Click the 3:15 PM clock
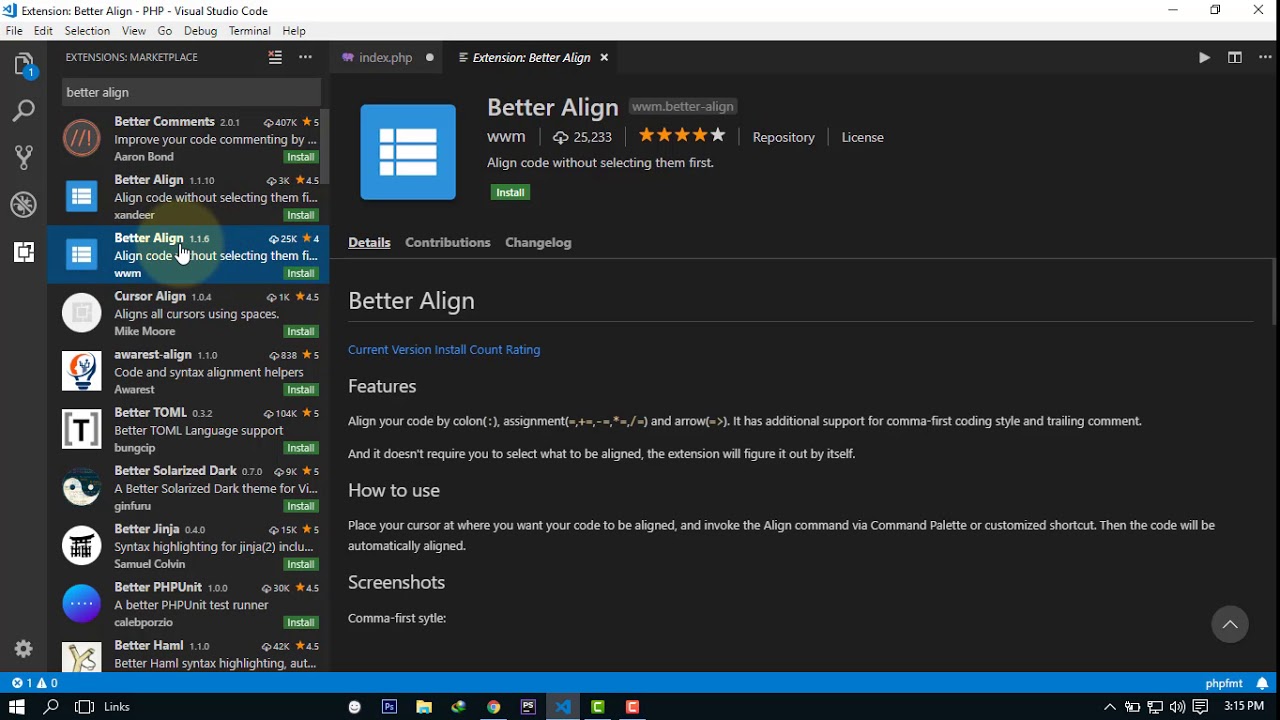The width and height of the screenshot is (1280, 720). coord(1244,707)
